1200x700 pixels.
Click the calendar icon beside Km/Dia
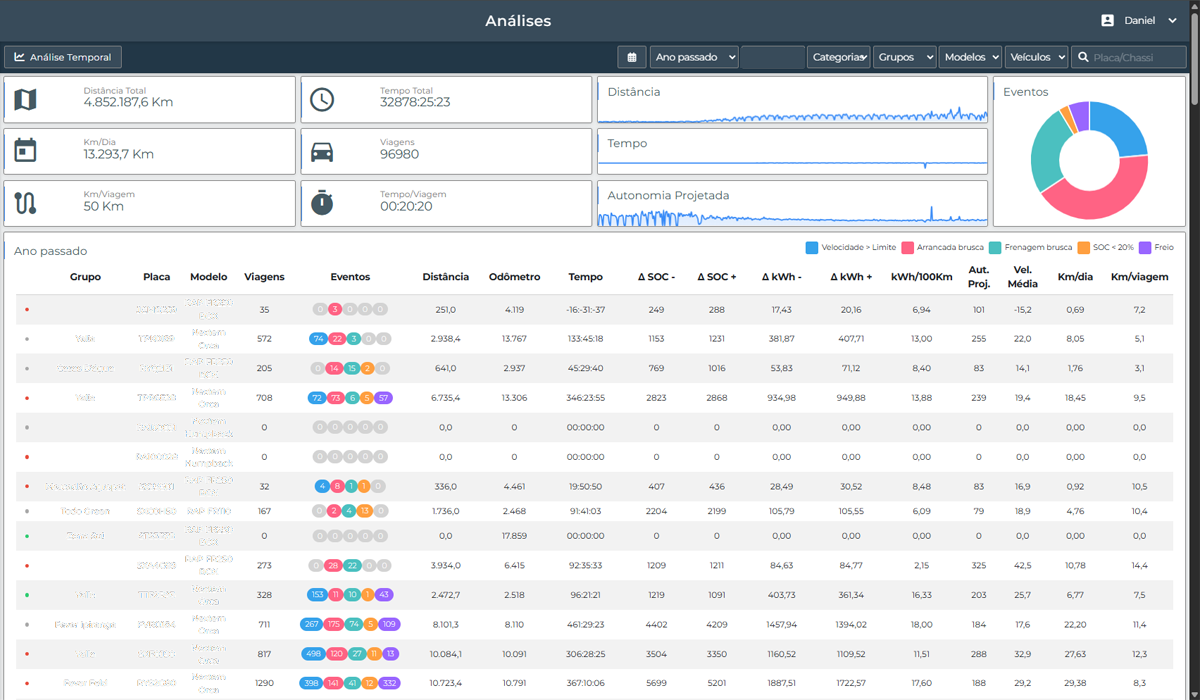[x=26, y=151]
